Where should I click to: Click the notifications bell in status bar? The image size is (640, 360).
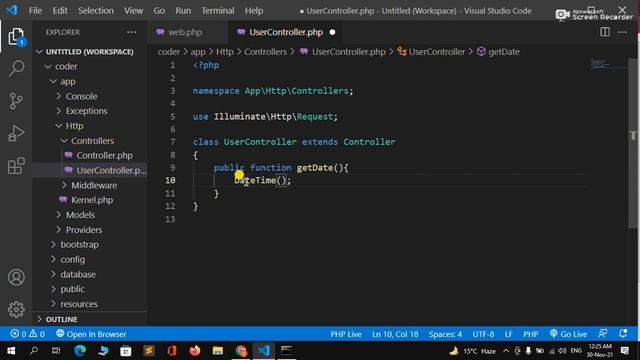click(623, 333)
